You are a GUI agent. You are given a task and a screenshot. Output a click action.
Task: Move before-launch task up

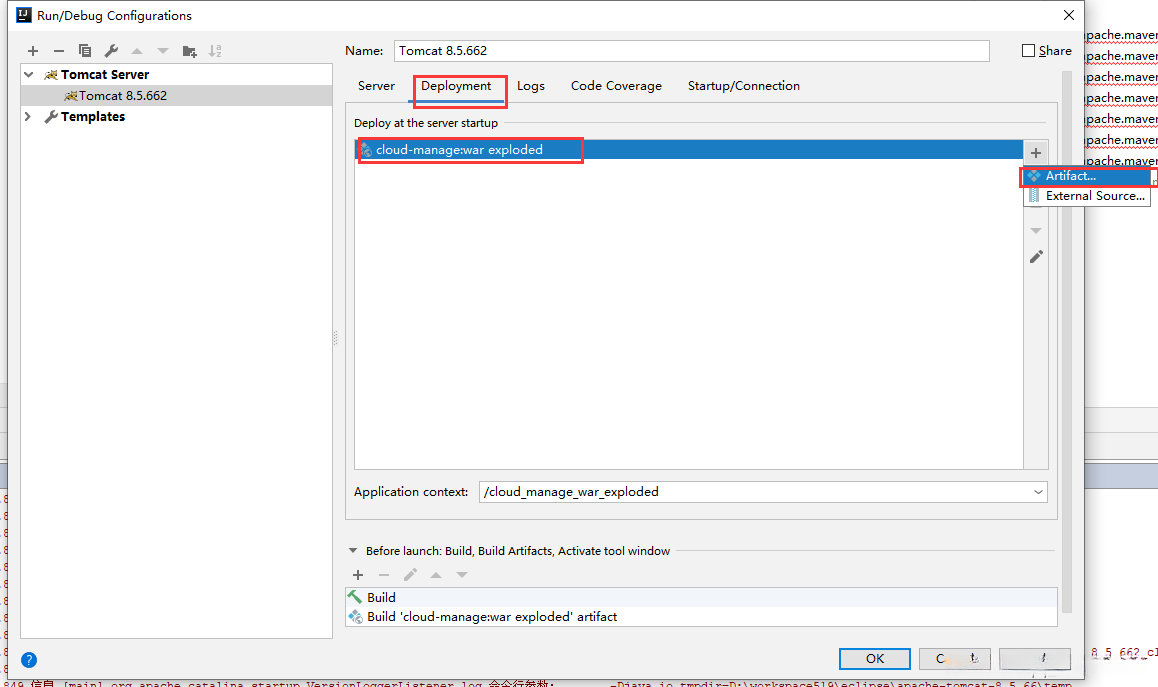click(x=436, y=575)
